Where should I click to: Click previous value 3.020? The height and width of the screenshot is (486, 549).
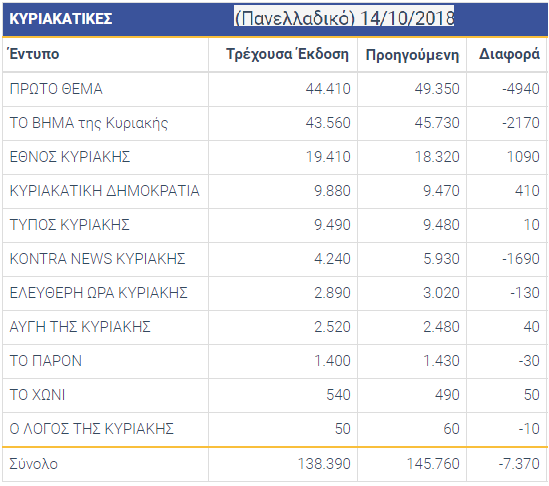[441, 292]
